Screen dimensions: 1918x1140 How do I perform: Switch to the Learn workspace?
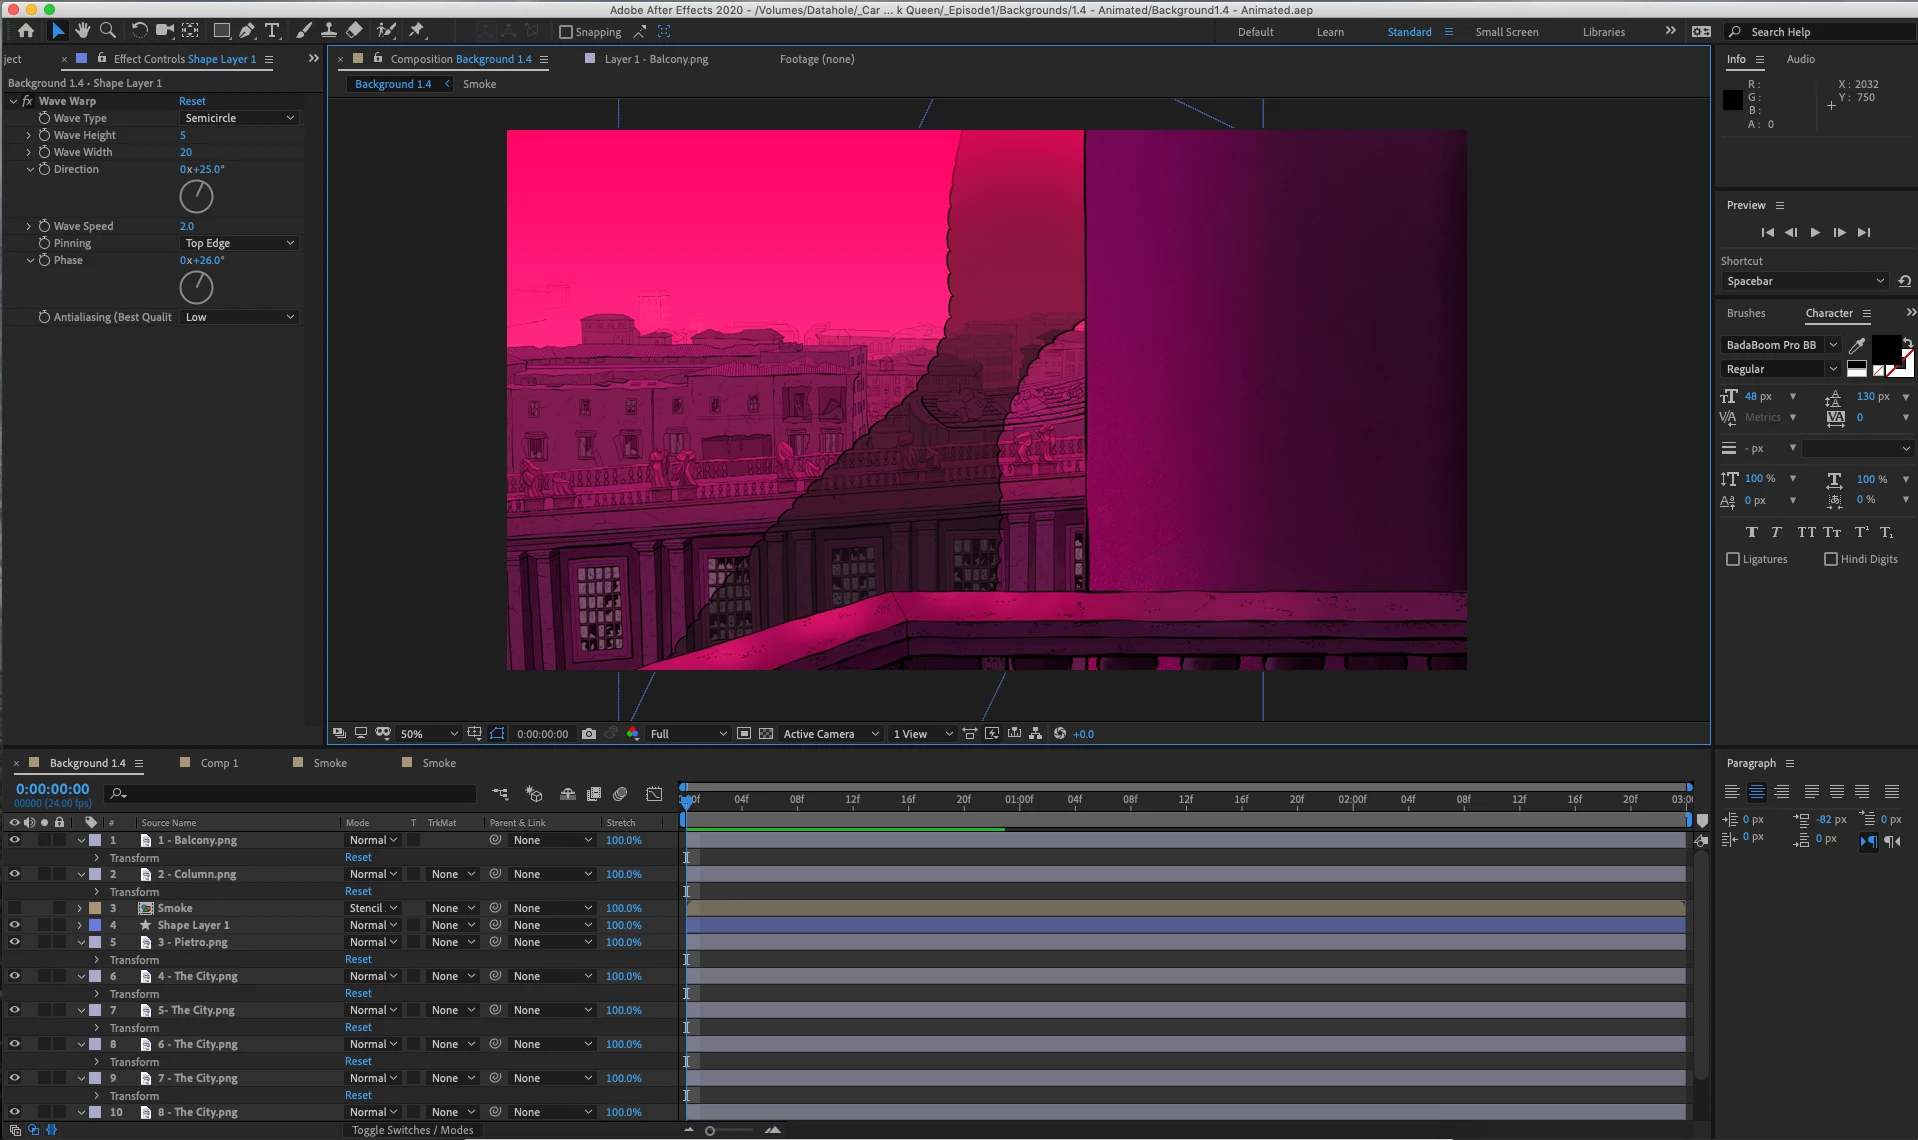pyautogui.click(x=1330, y=32)
